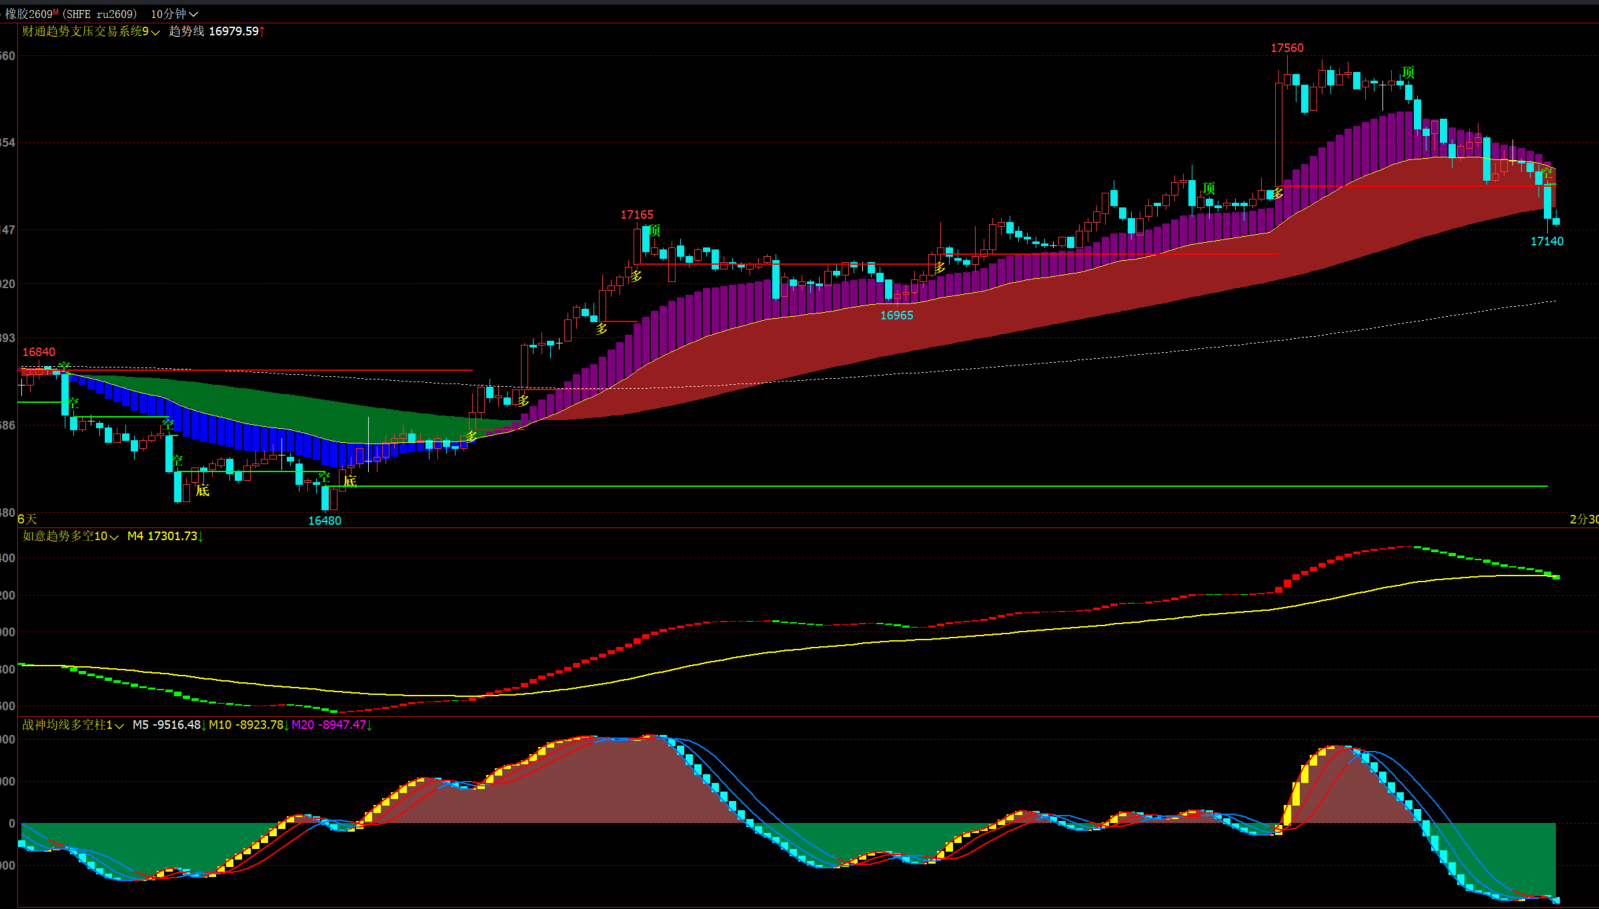This screenshot has width=1599, height=909.
Task: Click the 16840 red price label
Action: point(39,352)
